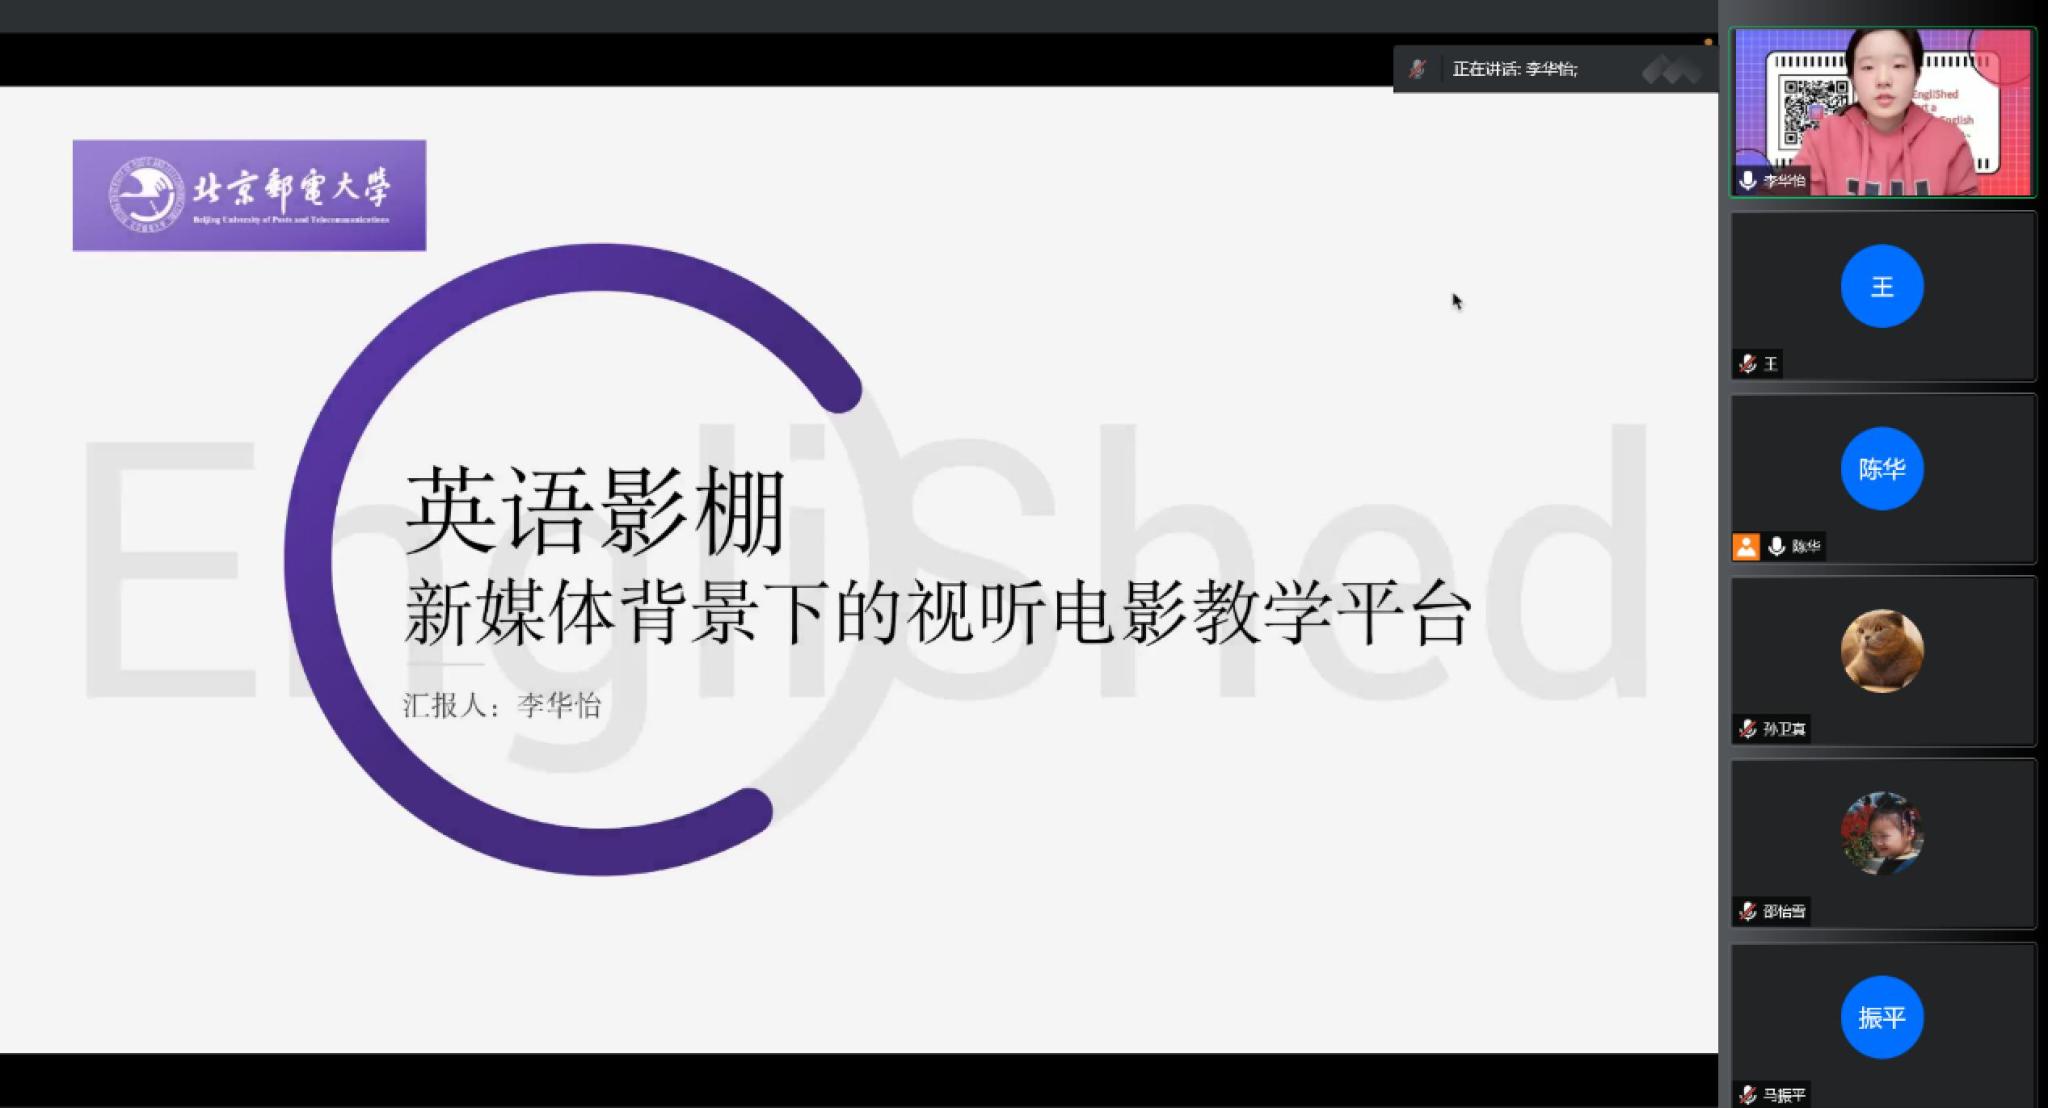
Task: Click microphone icon beside 陈华's name
Action: 1776,547
